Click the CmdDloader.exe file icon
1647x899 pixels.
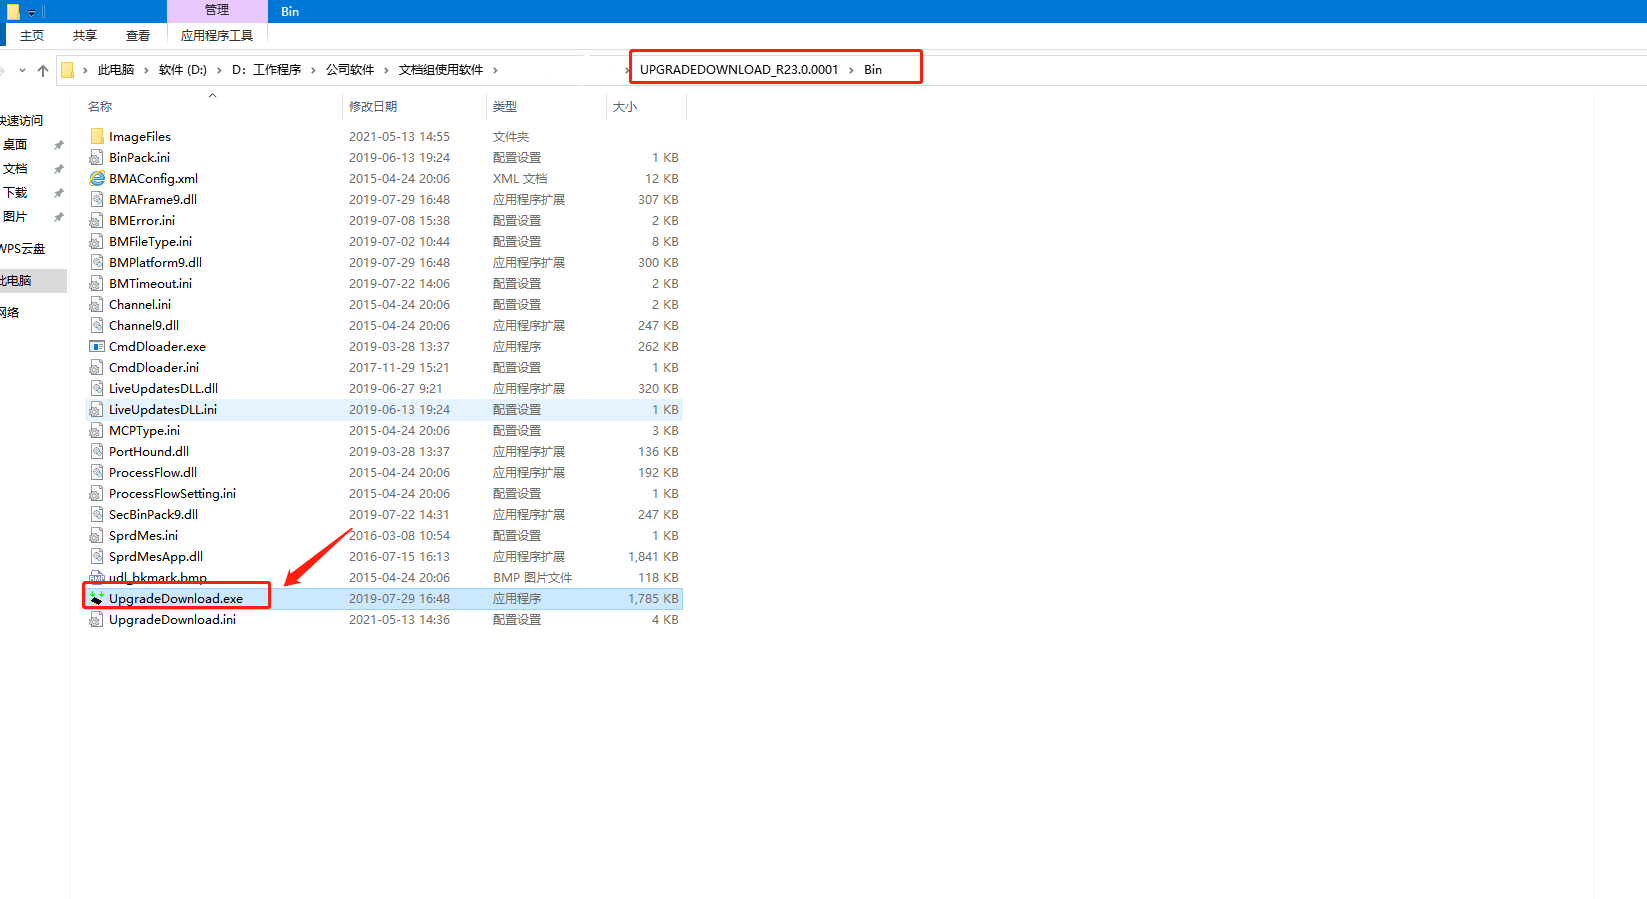click(97, 346)
